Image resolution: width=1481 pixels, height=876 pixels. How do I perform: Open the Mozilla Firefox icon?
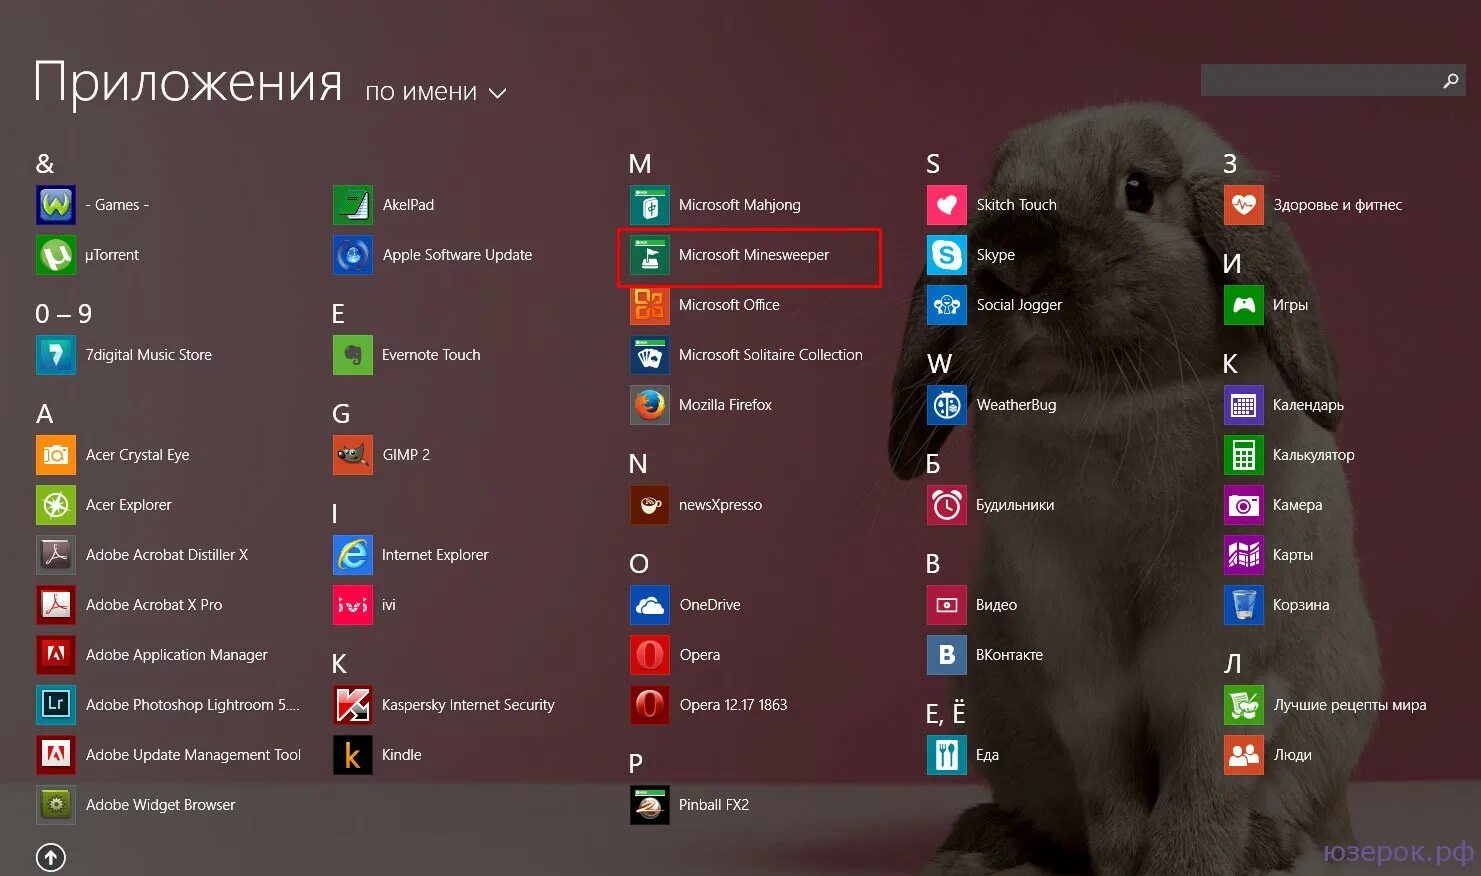[650, 405]
